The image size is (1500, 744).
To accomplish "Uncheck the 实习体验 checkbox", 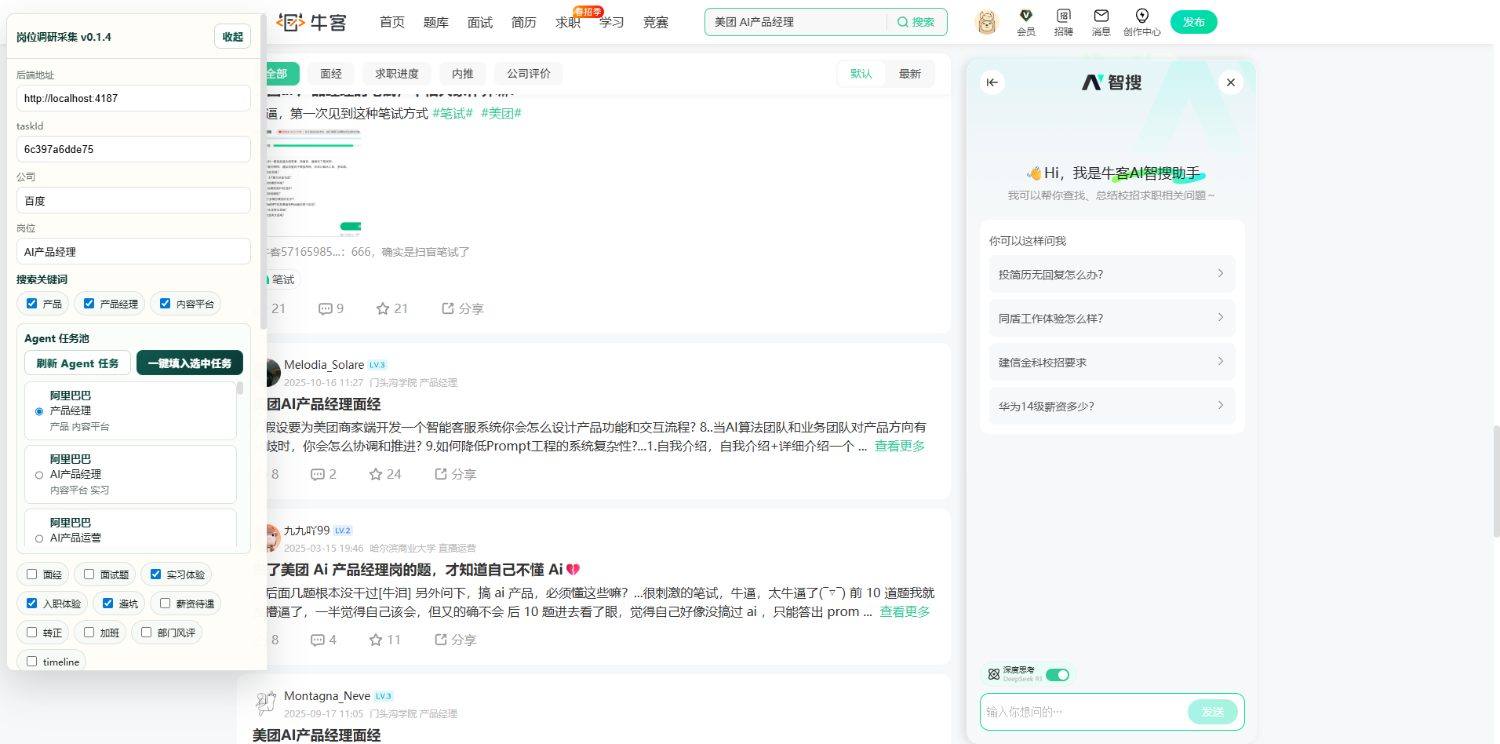I will pyautogui.click(x=155, y=575).
